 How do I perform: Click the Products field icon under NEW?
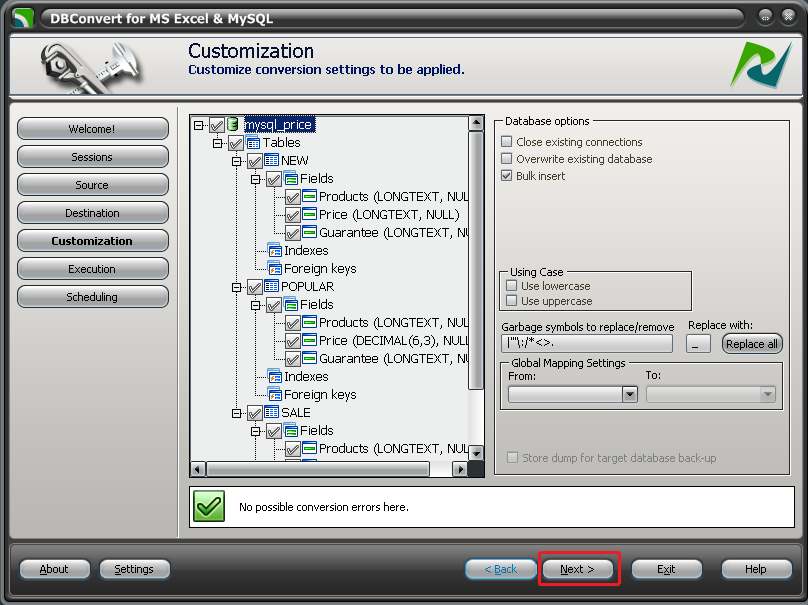pos(309,196)
